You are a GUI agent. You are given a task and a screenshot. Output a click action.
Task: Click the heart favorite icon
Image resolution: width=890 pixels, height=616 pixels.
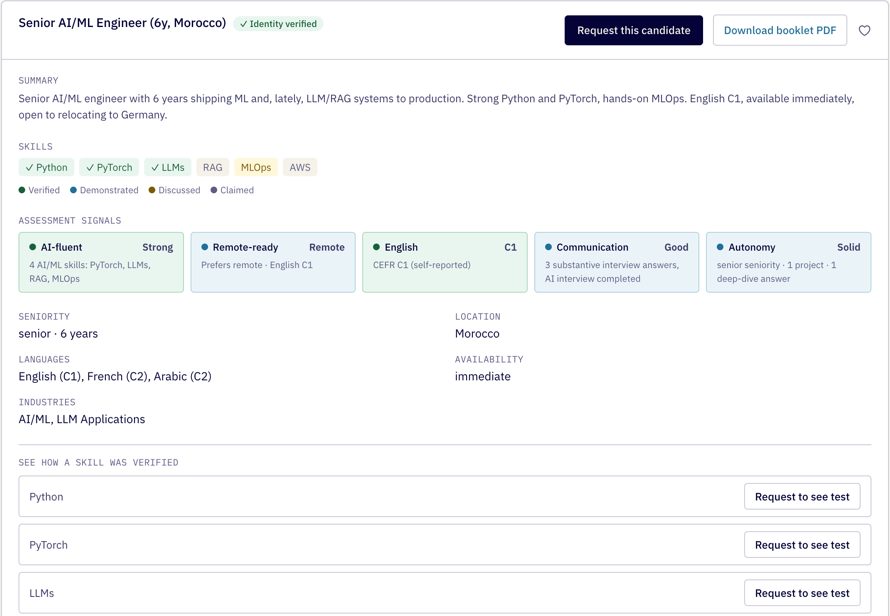864,31
